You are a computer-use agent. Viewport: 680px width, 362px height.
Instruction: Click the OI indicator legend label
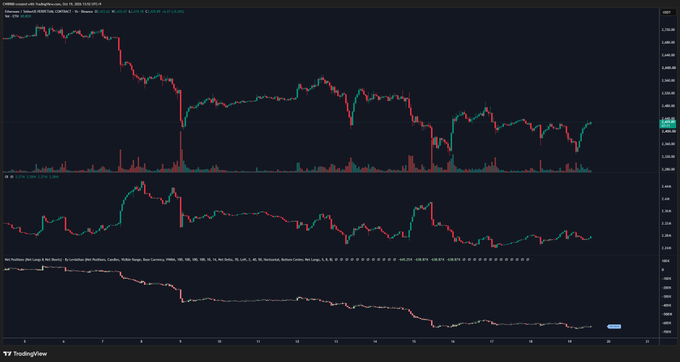6,177
